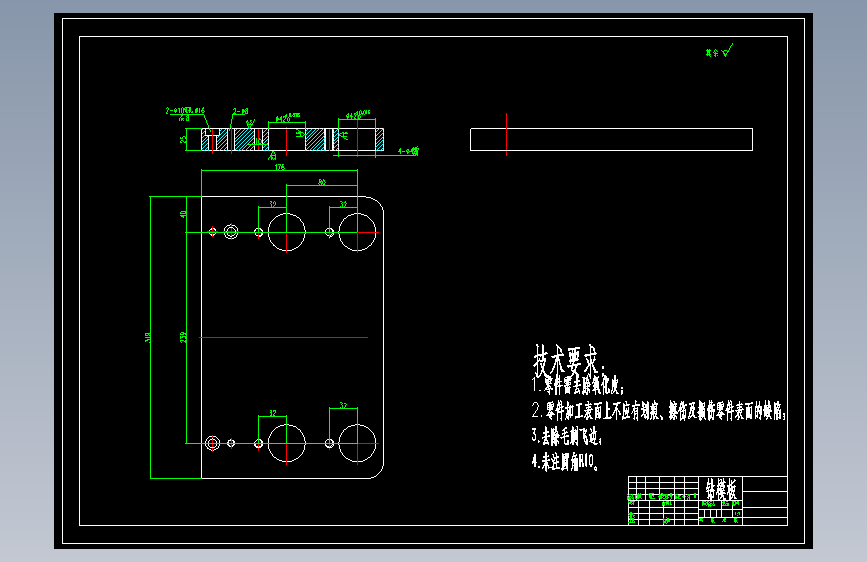Select the 239 vertical dimension value
Viewport: 867px width, 562px height.
(x=183, y=337)
